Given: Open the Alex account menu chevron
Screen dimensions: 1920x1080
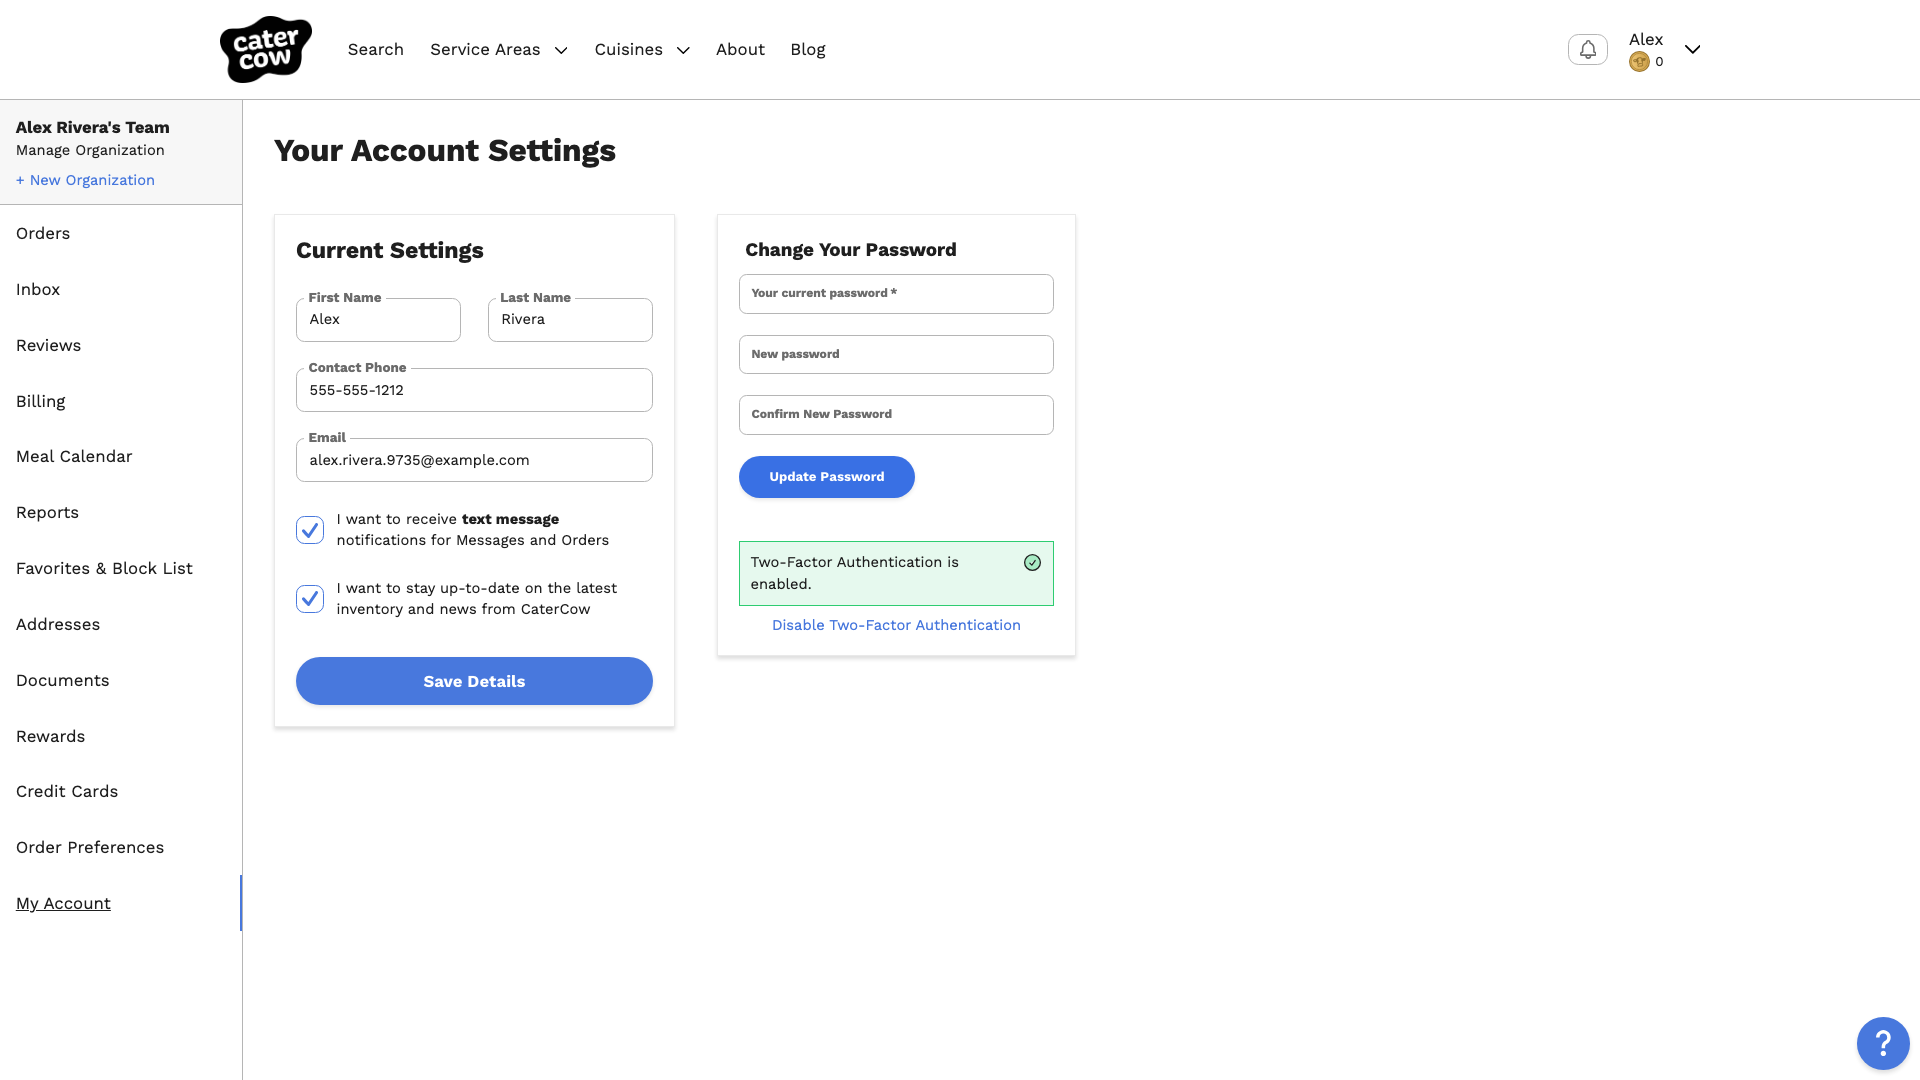Looking at the screenshot, I should tap(1692, 49).
